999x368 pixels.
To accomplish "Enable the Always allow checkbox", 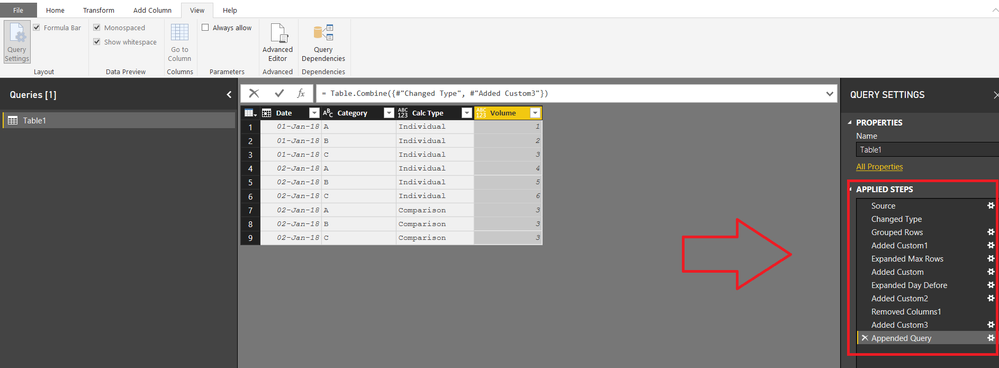I will point(205,27).
